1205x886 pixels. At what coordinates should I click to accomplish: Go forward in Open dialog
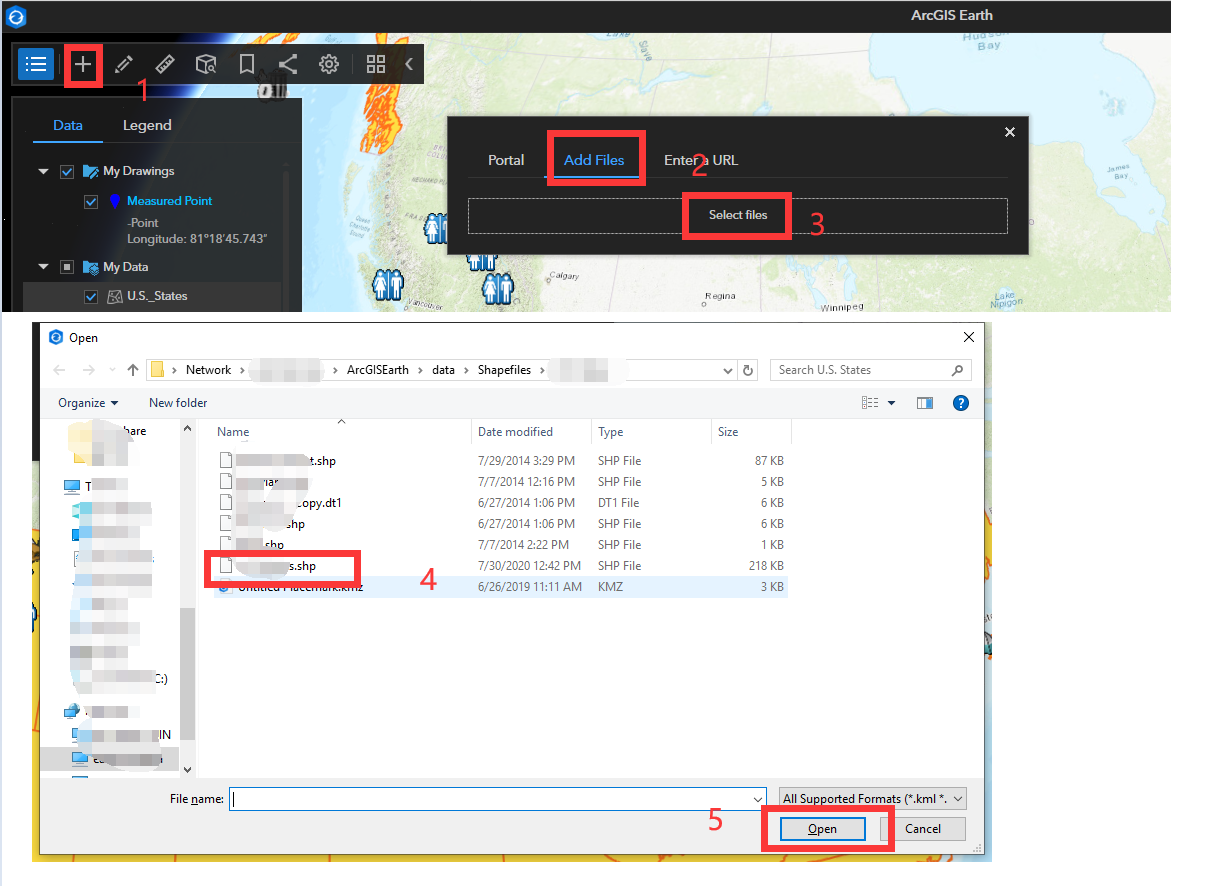click(x=89, y=370)
